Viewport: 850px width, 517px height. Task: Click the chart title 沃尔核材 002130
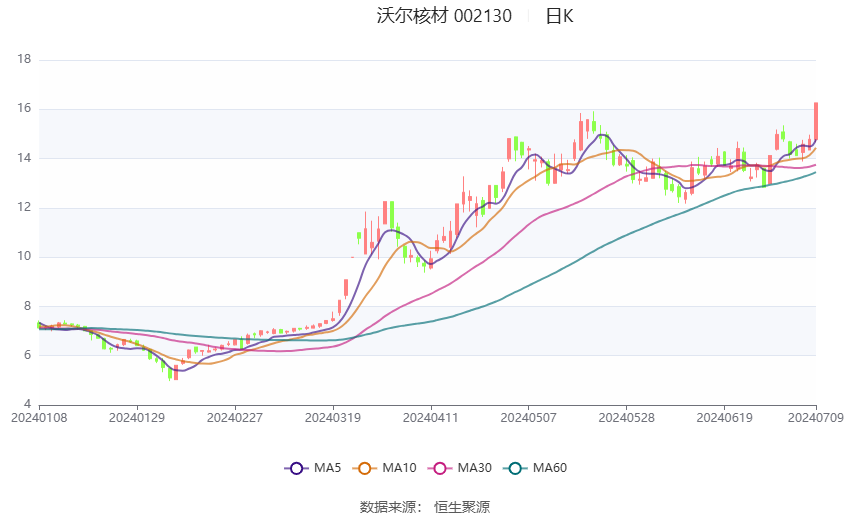tap(444, 16)
